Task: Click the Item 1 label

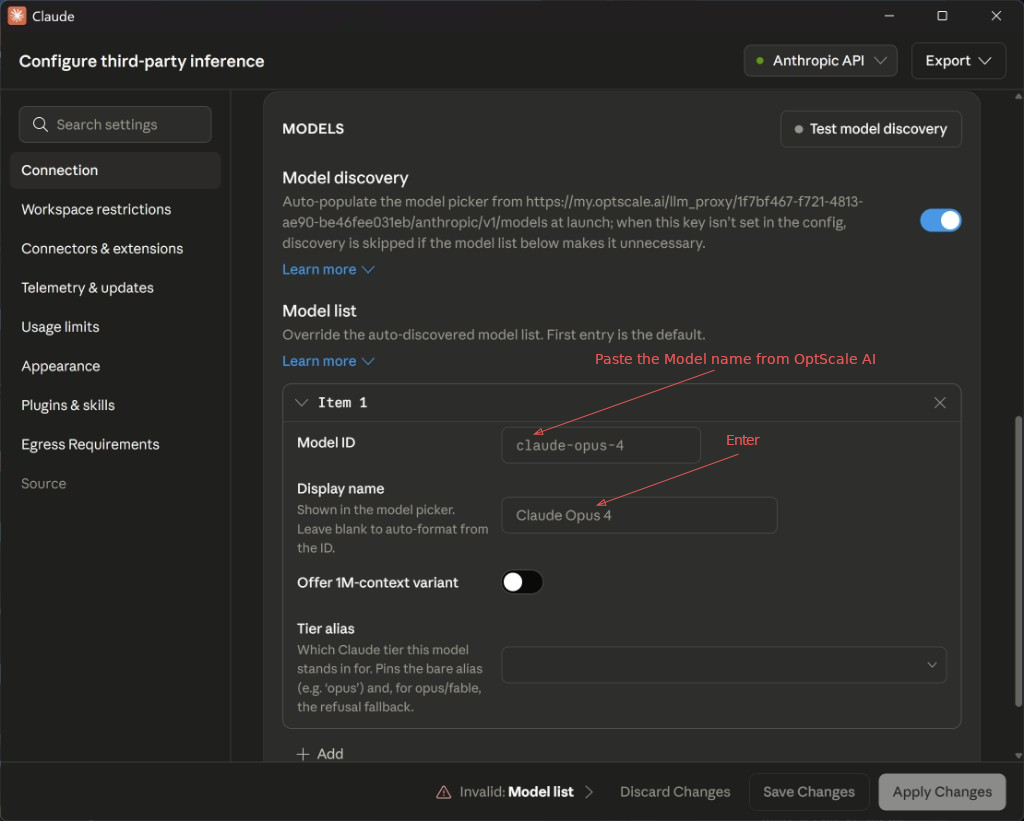Action: click(x=342, y=402)
